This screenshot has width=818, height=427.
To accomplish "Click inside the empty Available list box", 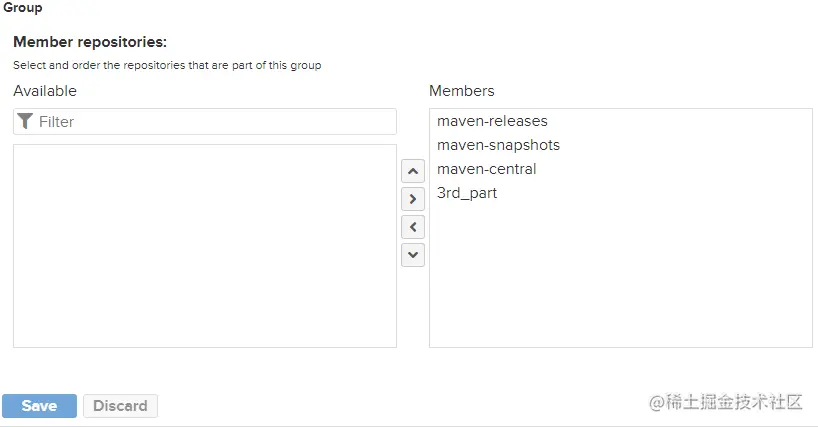I will coord(205,246).
